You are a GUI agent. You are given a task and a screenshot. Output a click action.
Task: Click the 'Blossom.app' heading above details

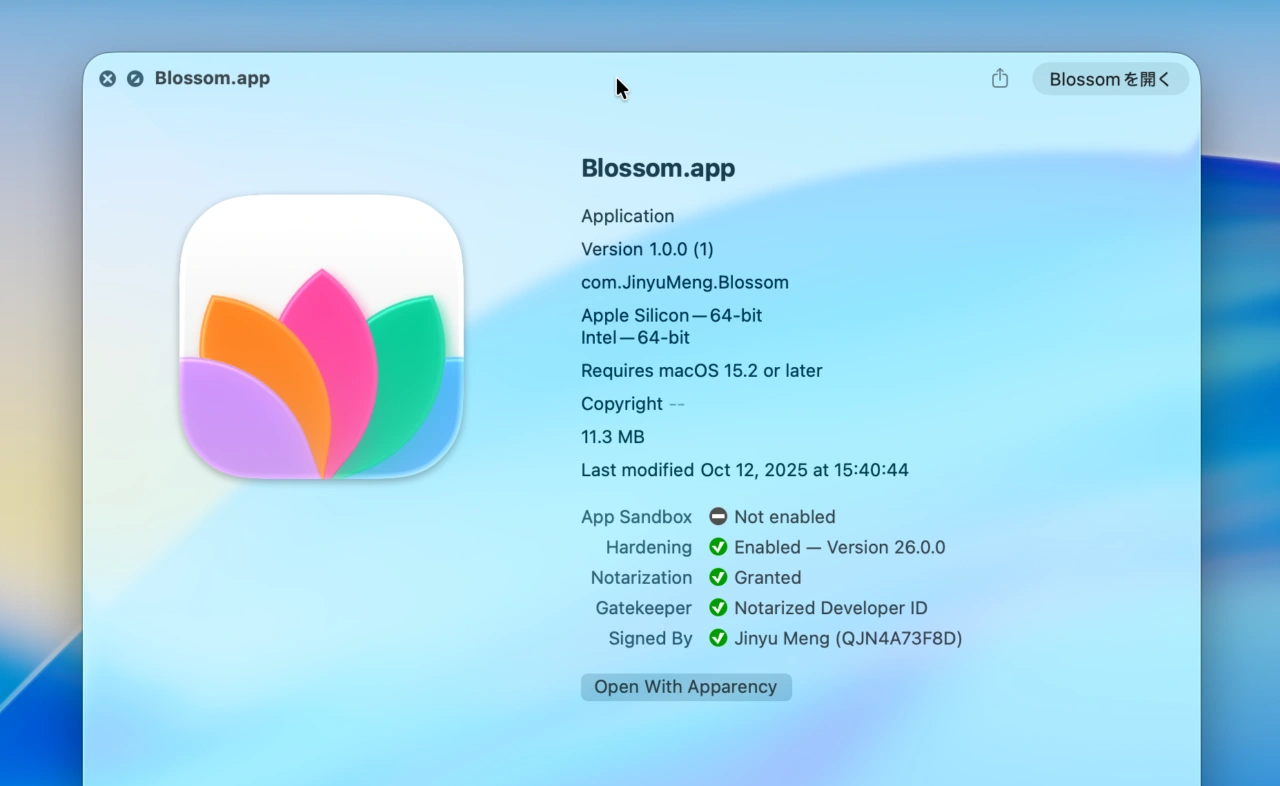[658, 168]
